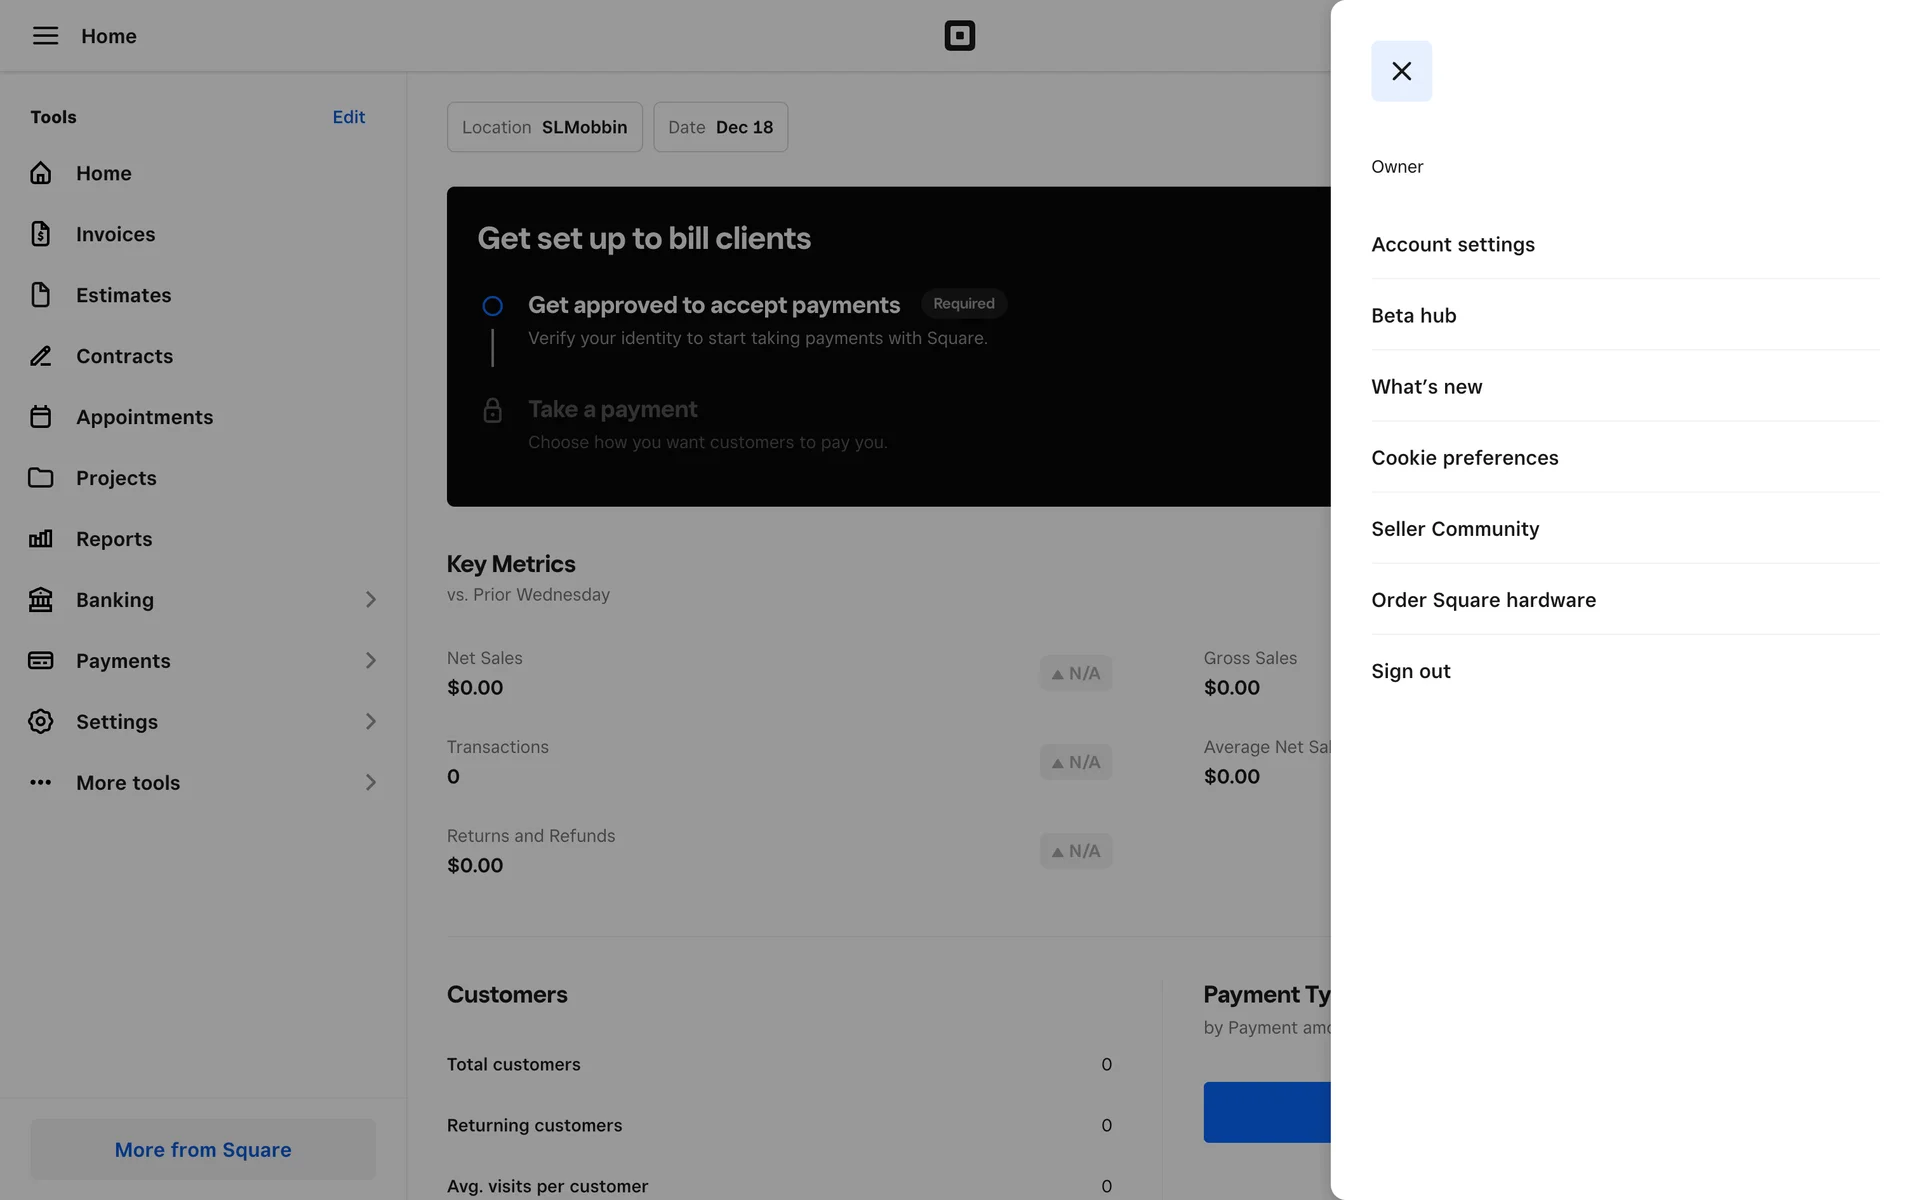Select the Get approved radio circle

[x=492, y=306]
